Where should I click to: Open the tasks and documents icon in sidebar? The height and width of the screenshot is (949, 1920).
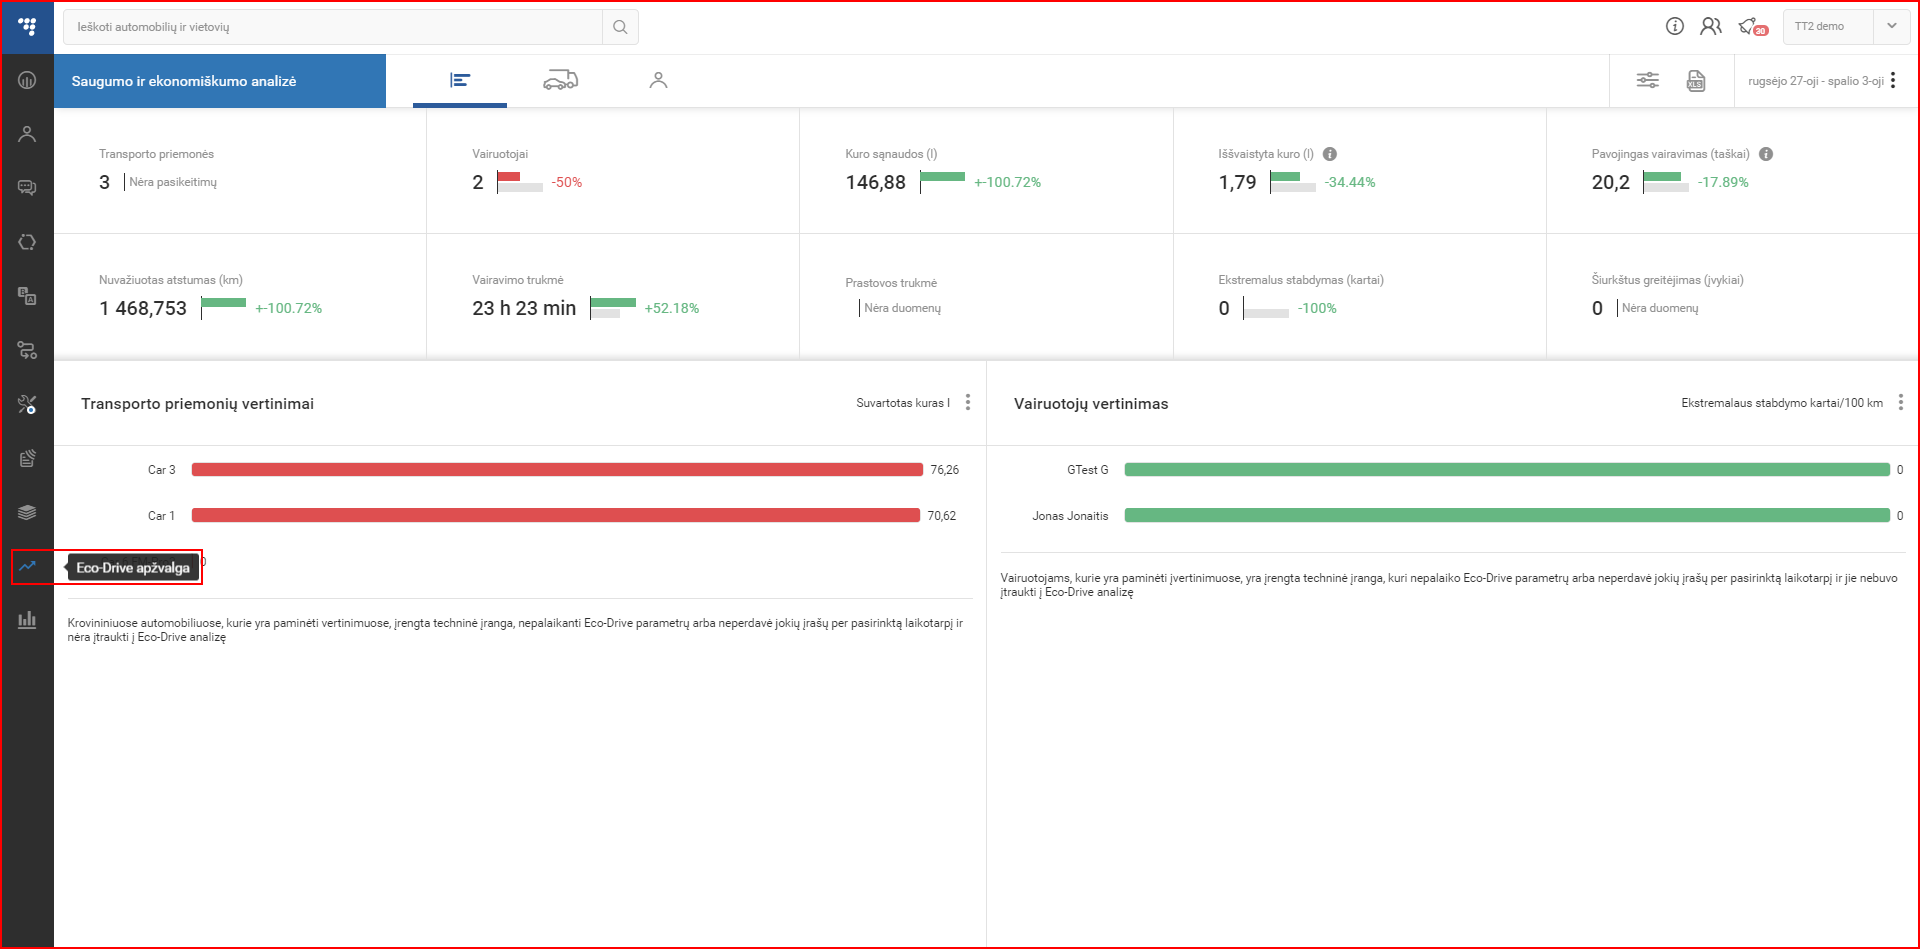27,296
